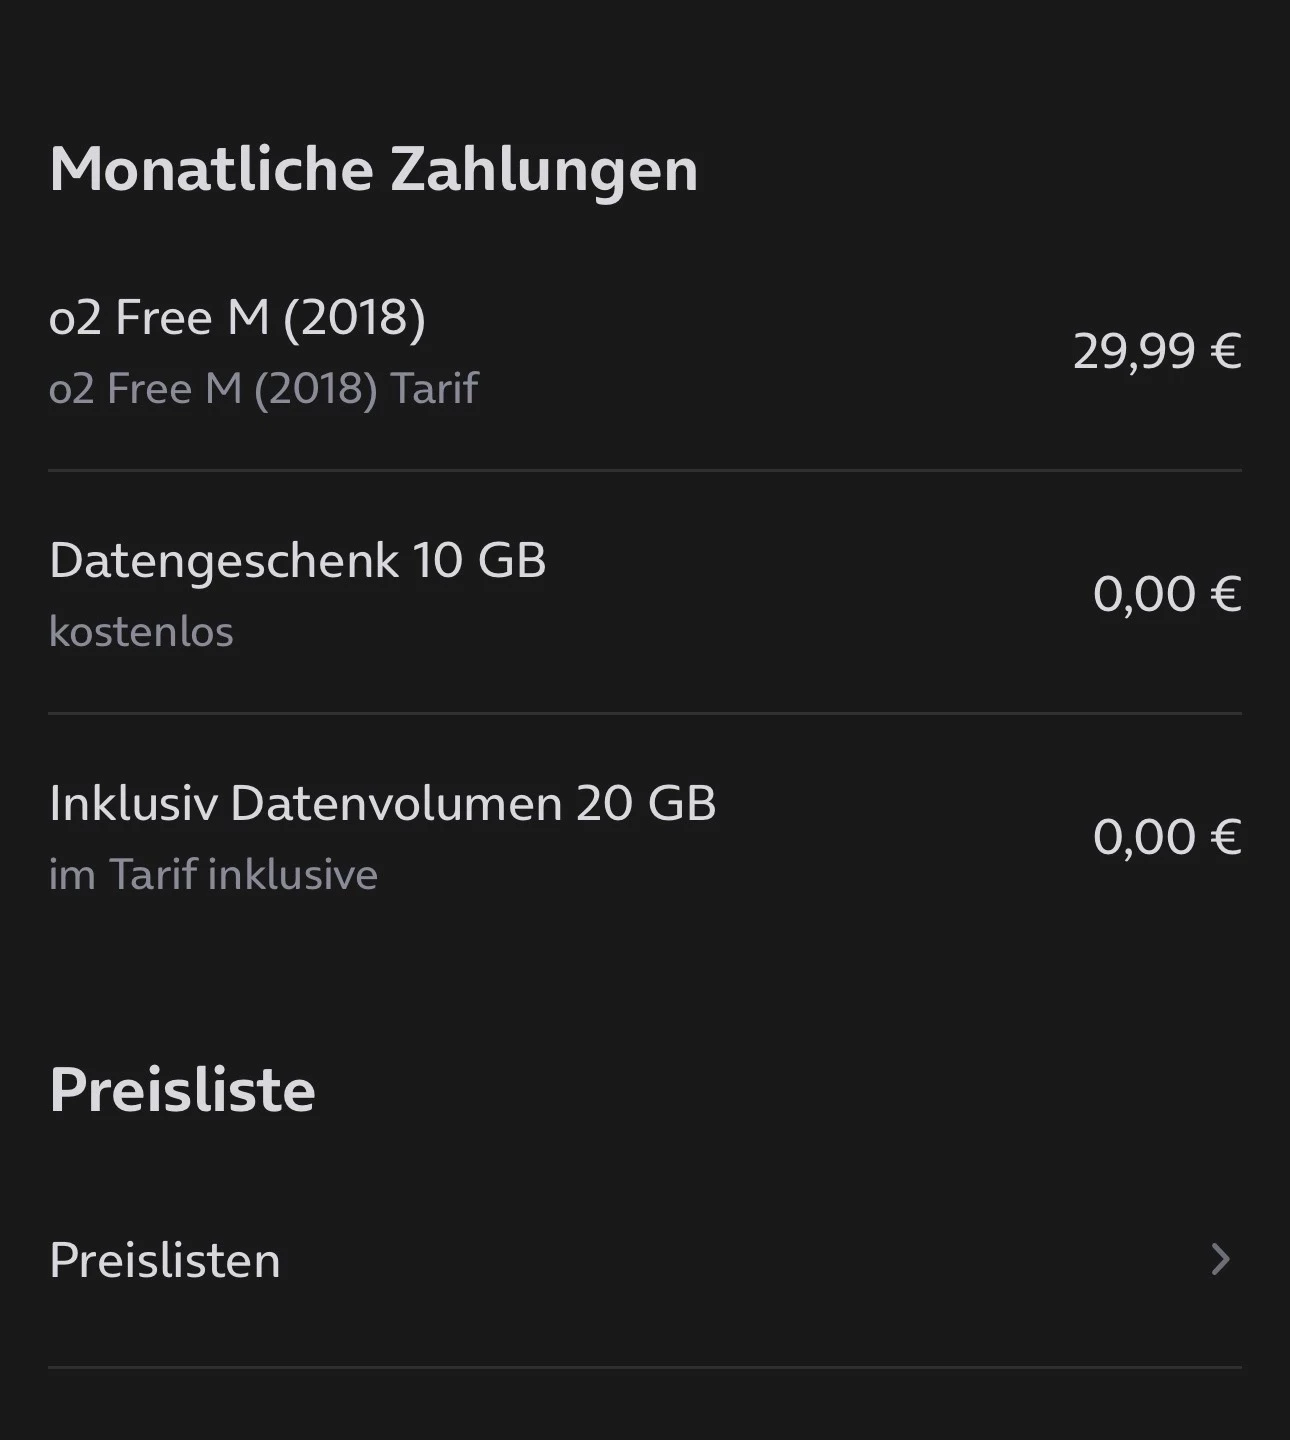The height and width of the screenshot is (1440, 1290).
Task: Tap the Preislisten label text
Action: [x=165, y=1260]
